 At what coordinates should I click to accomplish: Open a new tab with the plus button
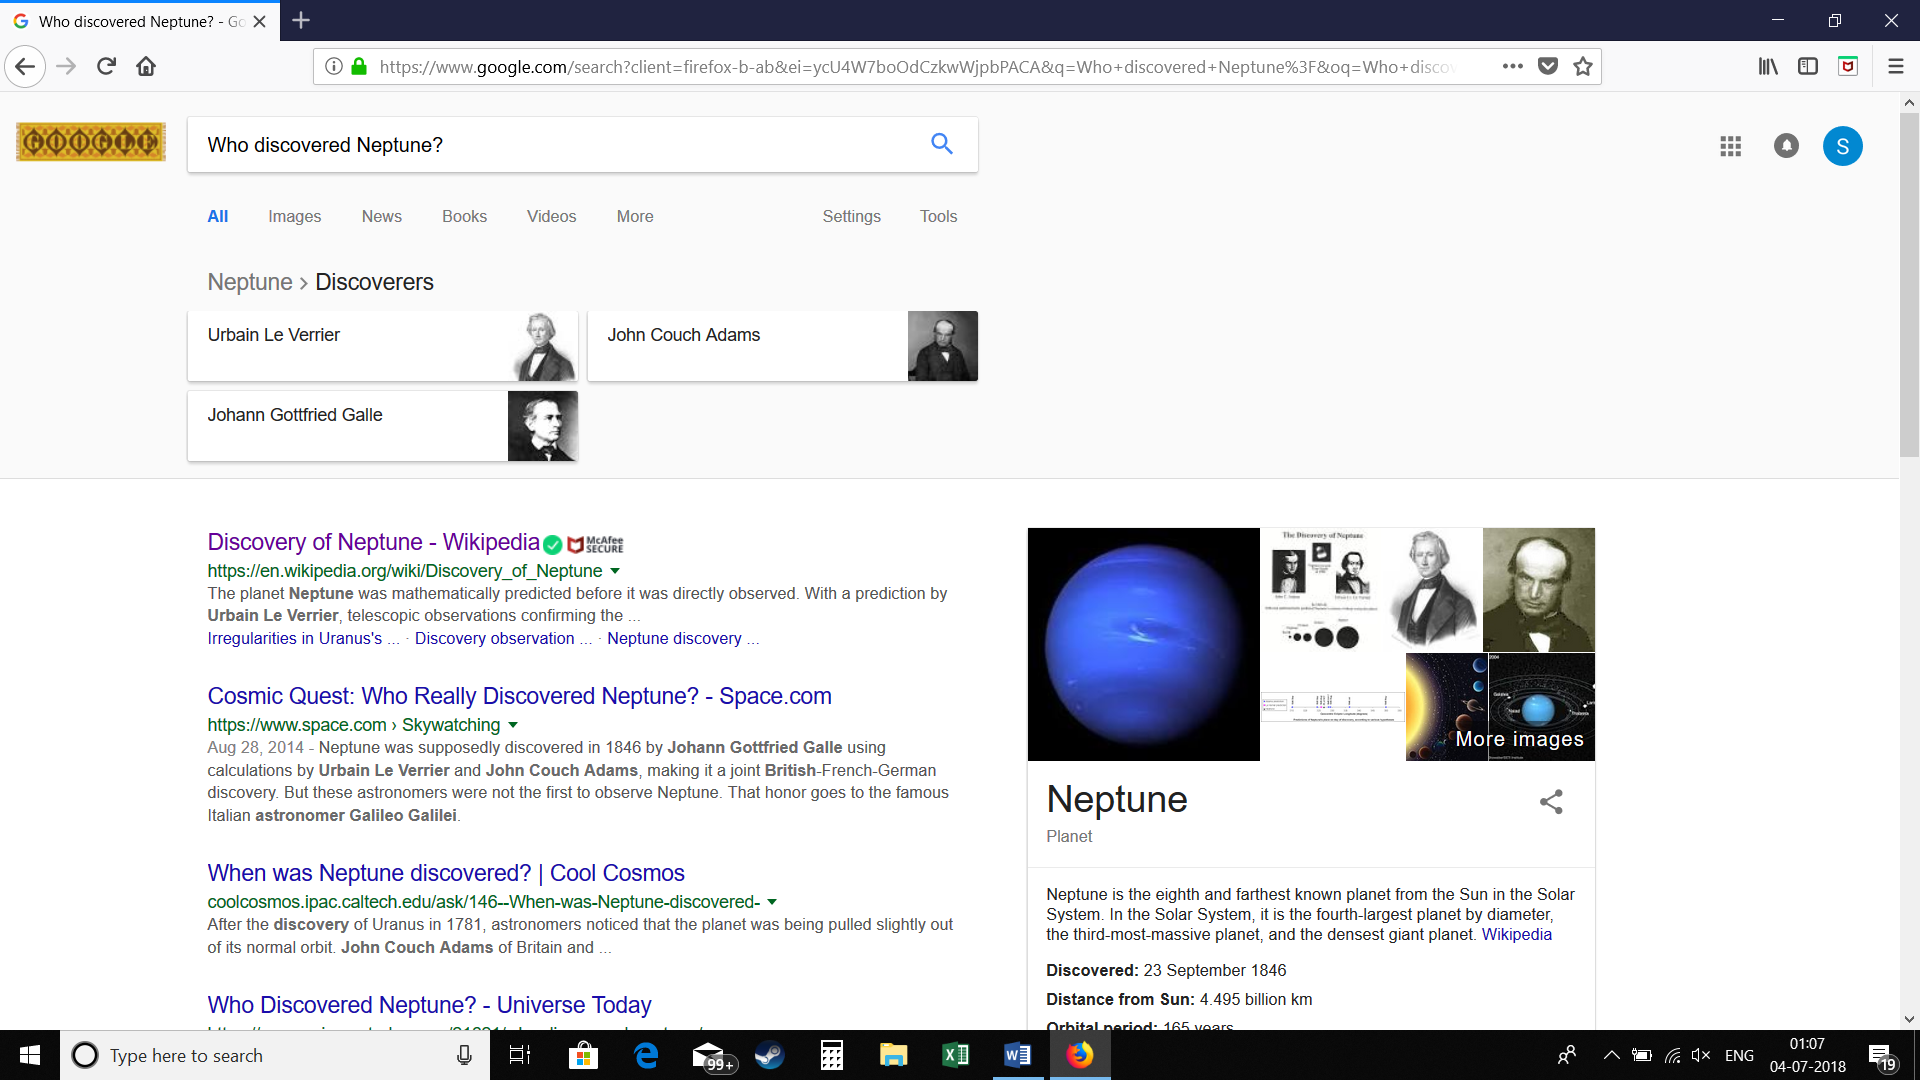[x=301, y=20]
